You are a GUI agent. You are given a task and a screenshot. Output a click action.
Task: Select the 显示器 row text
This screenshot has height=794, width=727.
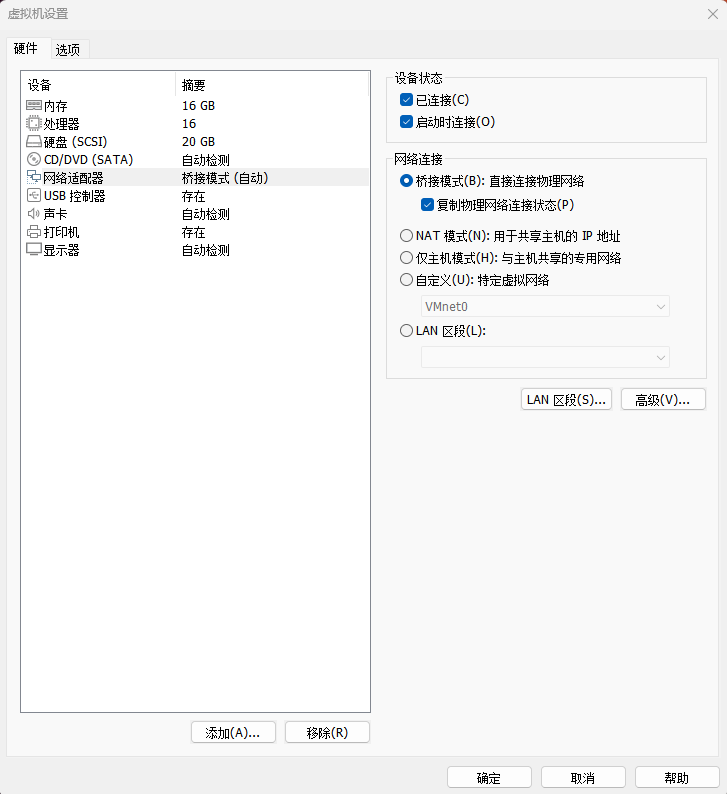(x=62, y=250)
